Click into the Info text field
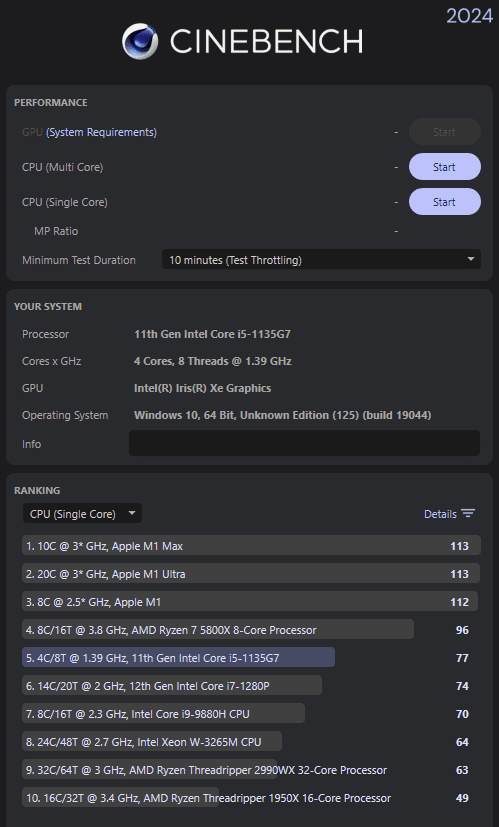The width and height of the screenshot is (499, 827). 304,443
